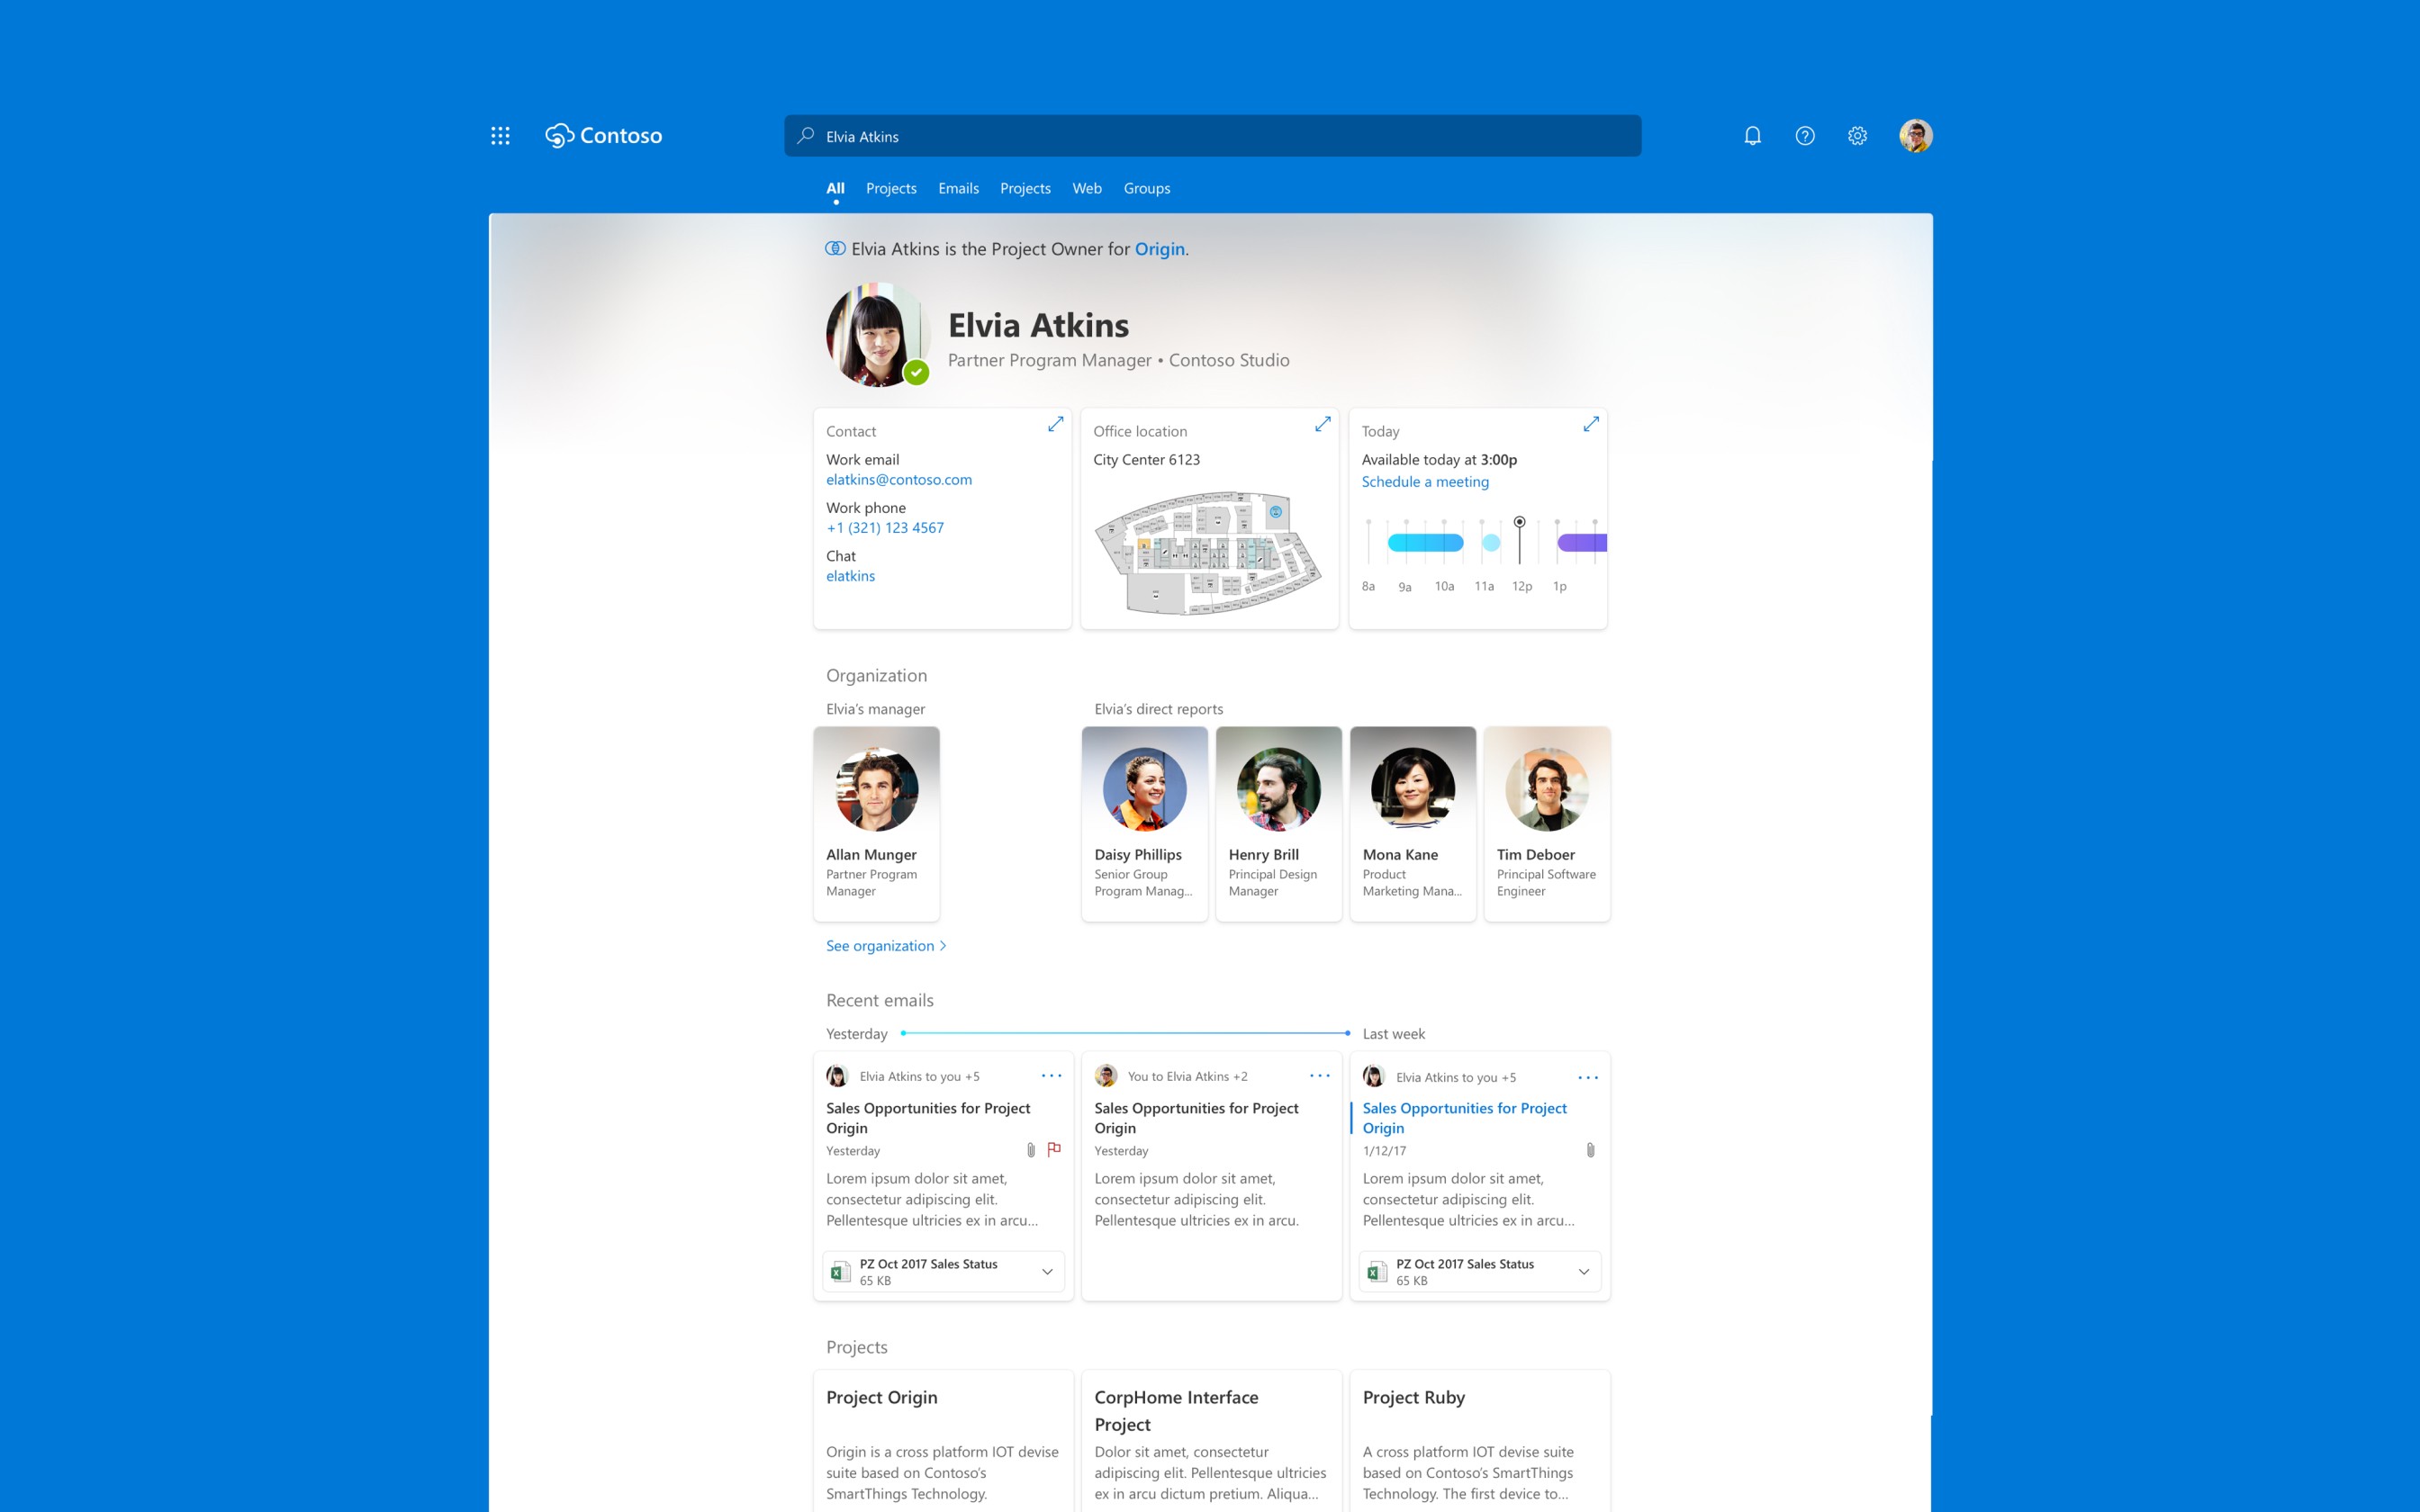
Task: Open the help question mark icon
Action: [x=1804, y=136]
